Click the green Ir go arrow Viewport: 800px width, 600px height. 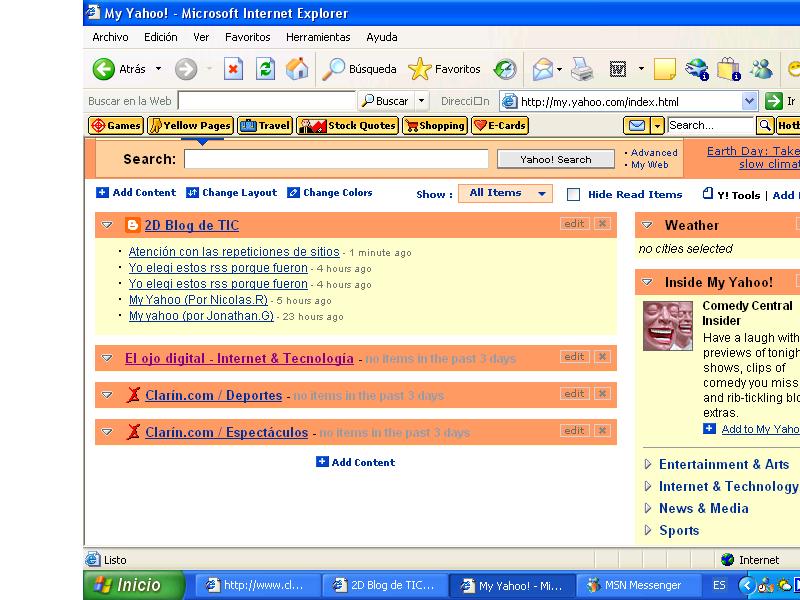coord(773,101)
